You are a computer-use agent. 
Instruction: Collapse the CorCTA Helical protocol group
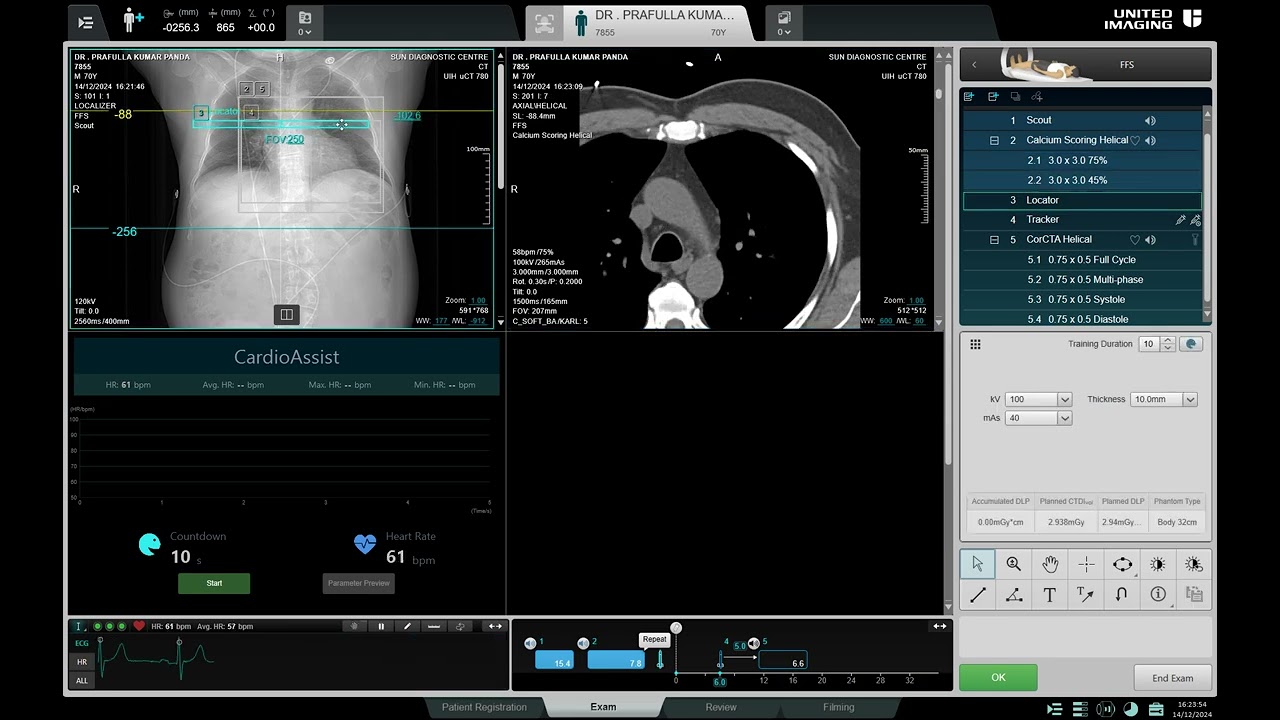pos(994,240)
